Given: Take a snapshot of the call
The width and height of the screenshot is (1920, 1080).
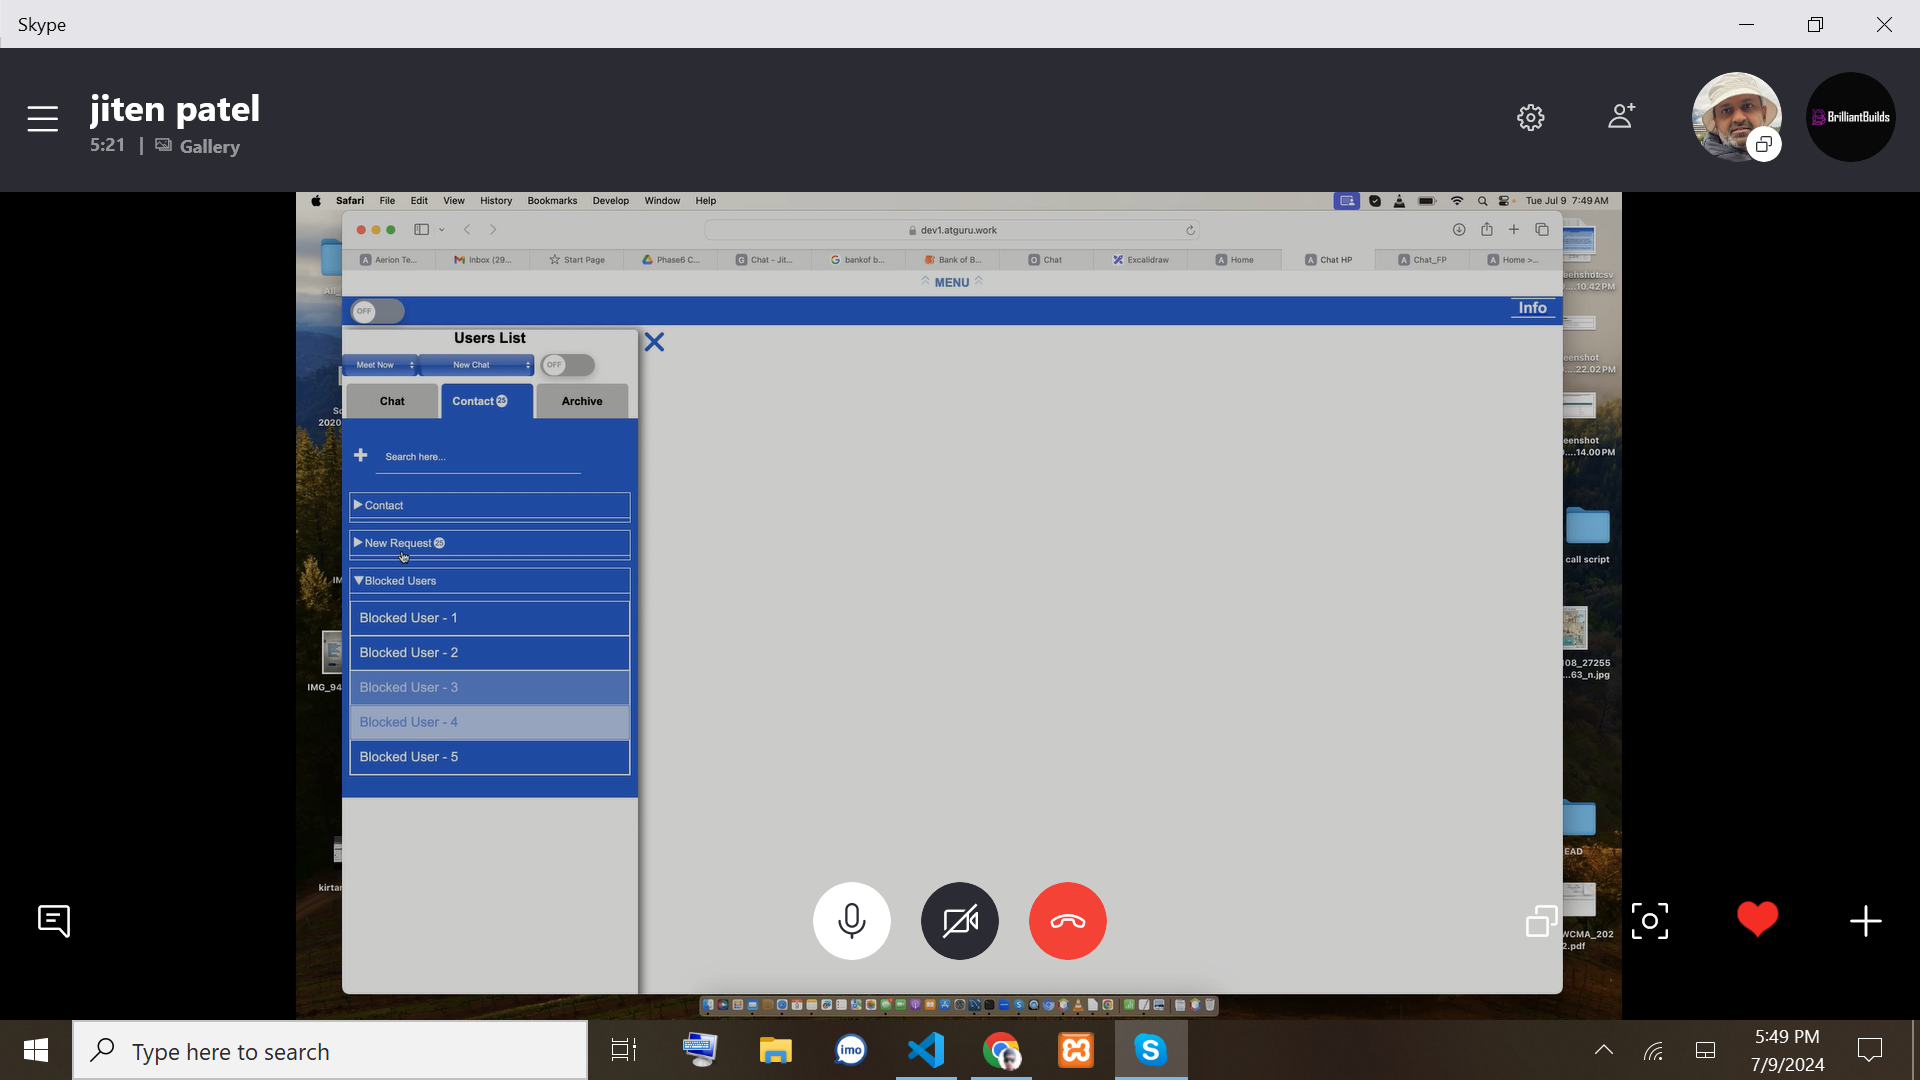Looking at the screenshot, I should [1649, 920].
